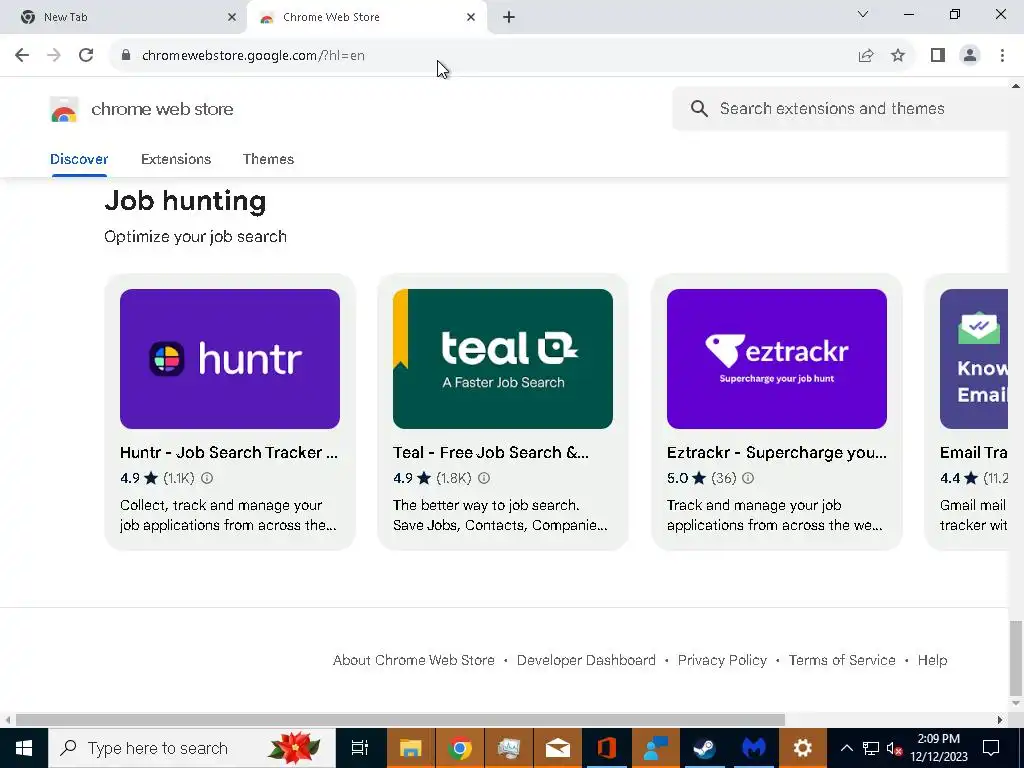Open the notification center icon
This screenshot has height=768, width=1024.
(x=991, y=748)
